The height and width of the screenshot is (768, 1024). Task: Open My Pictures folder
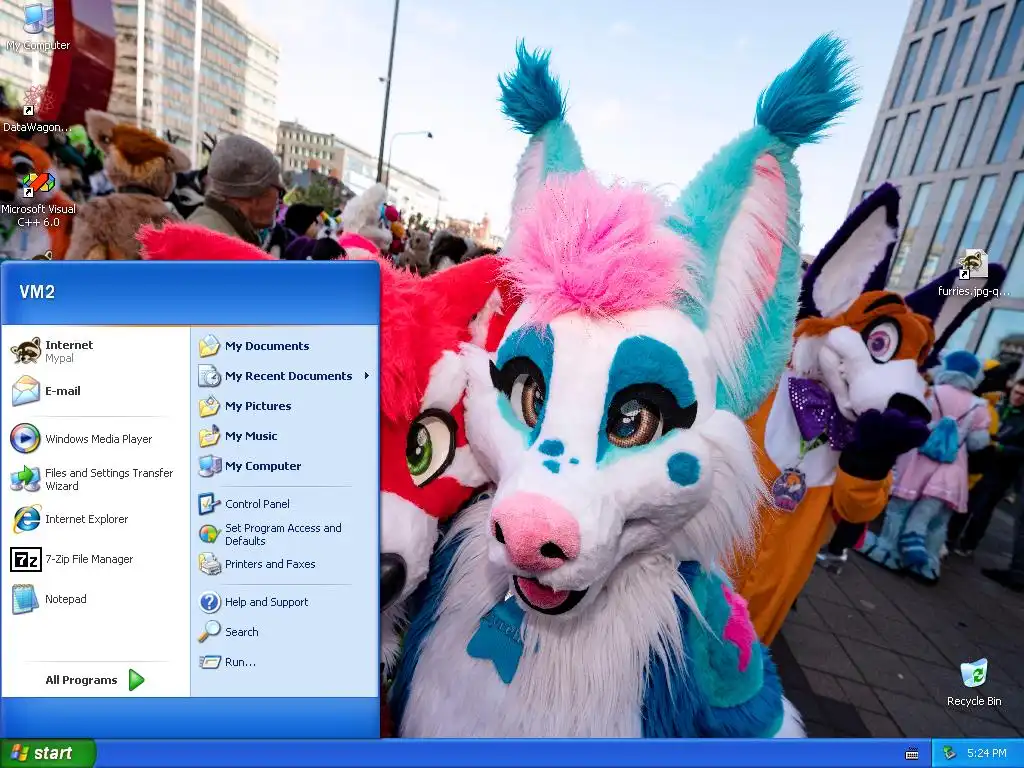pyautogui.click(x=285, y=406)
